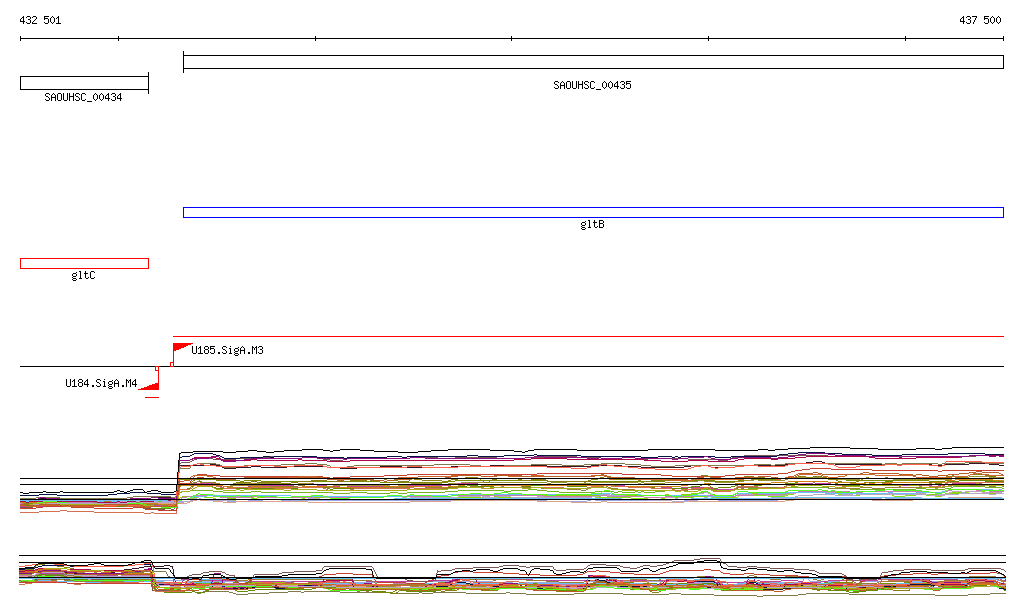
Task: Click the gltC name label
Action: click(84, 276)
